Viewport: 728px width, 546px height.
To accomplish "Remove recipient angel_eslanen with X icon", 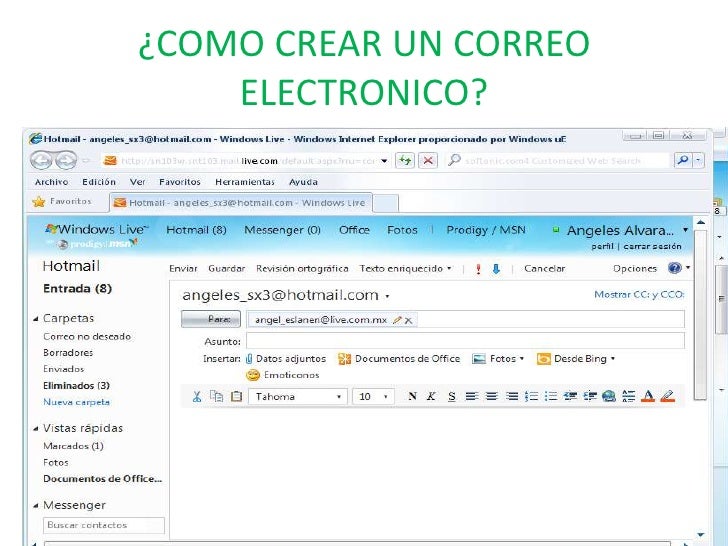I will coord(408,320).
